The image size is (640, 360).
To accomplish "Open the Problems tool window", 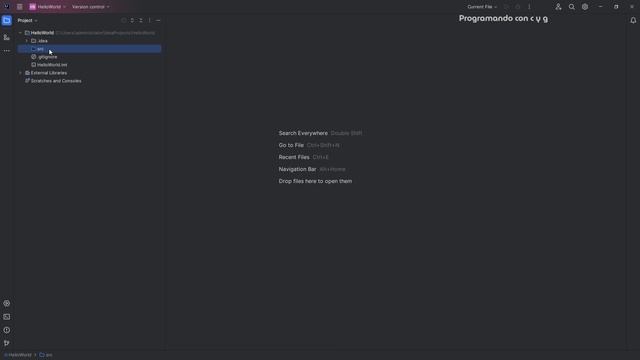I will point(7,330).
